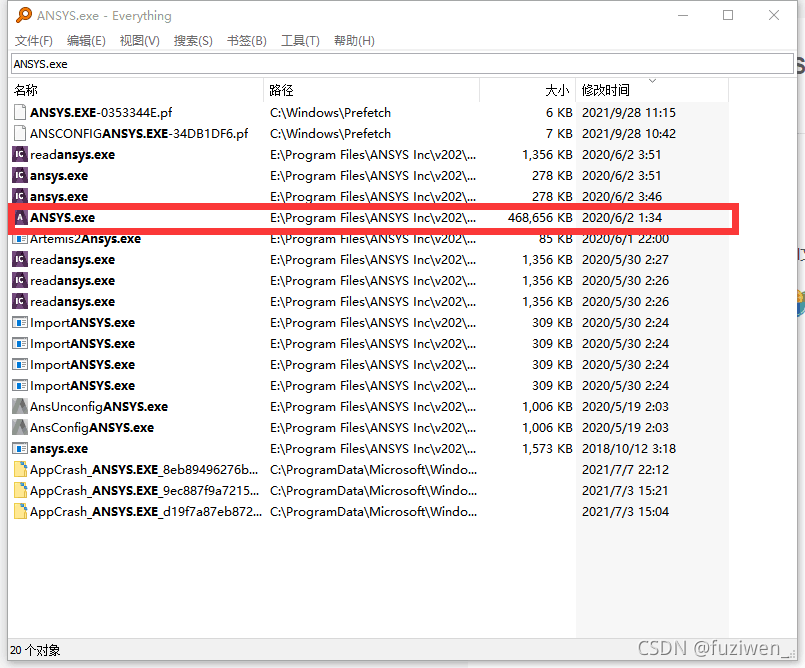Click folder icon of AppCrash_ANSYS.EXE_d19f7a87eb872
The width and height of the screenshot is (805, 668).
pos(21,511)
